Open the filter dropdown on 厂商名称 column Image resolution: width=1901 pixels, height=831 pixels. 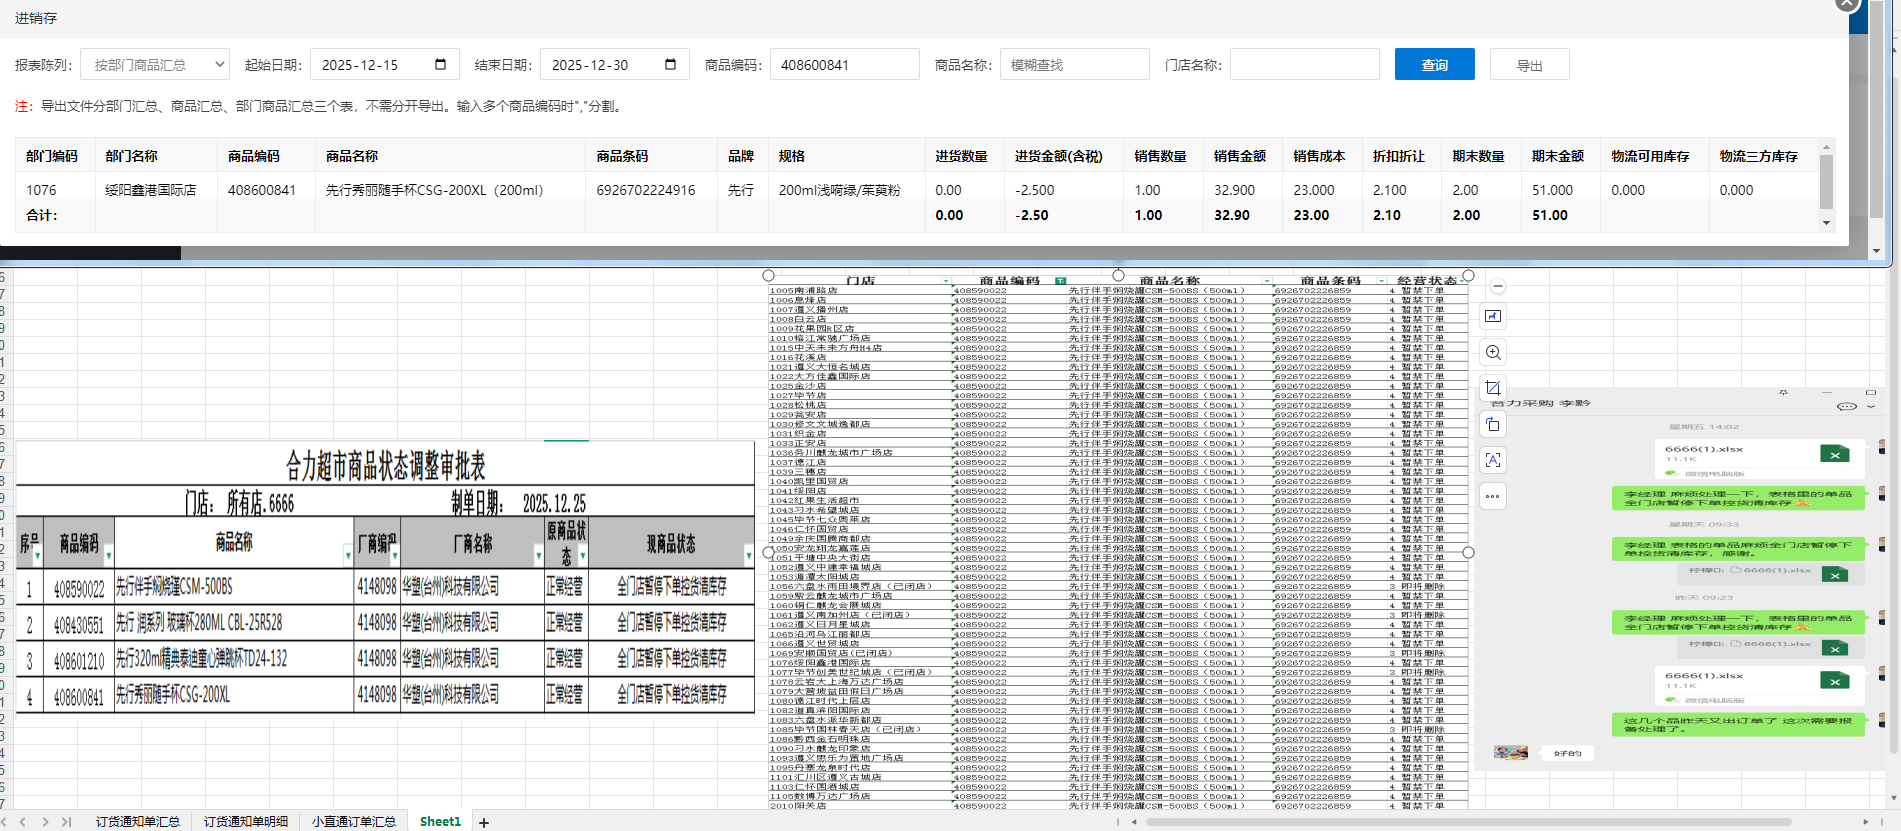pos(538,555)
